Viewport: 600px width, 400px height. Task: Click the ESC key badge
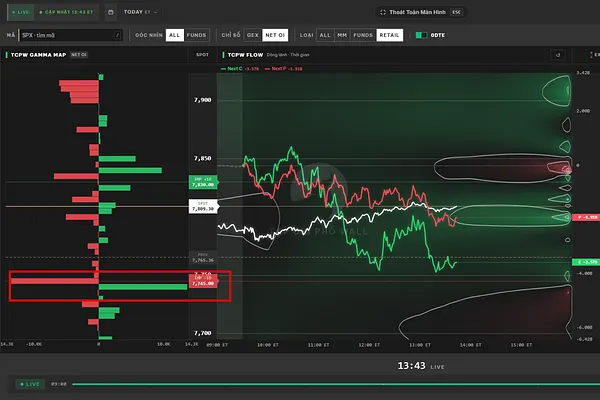click(x=457, y=12)
